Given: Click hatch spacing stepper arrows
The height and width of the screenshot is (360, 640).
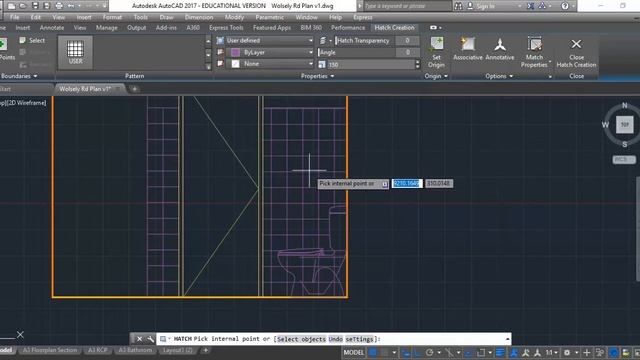Looking at the screenshot, I should tap(417, 64).
